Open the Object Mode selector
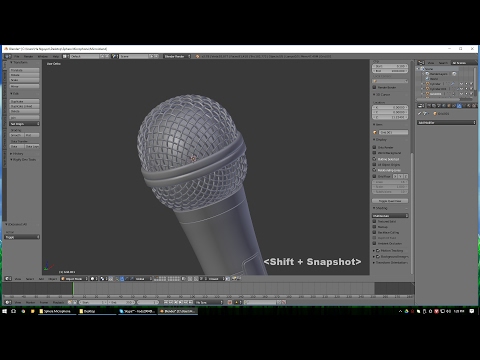This screenshot has height=360, width=480. [x=74, y=279]
